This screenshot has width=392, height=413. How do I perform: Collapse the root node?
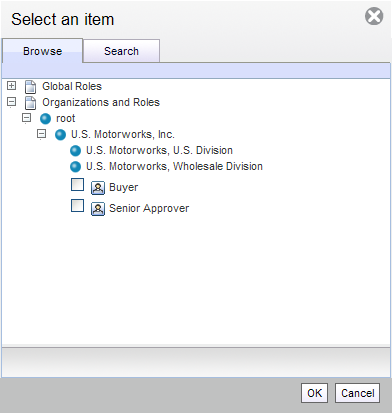tap(26, 118)
